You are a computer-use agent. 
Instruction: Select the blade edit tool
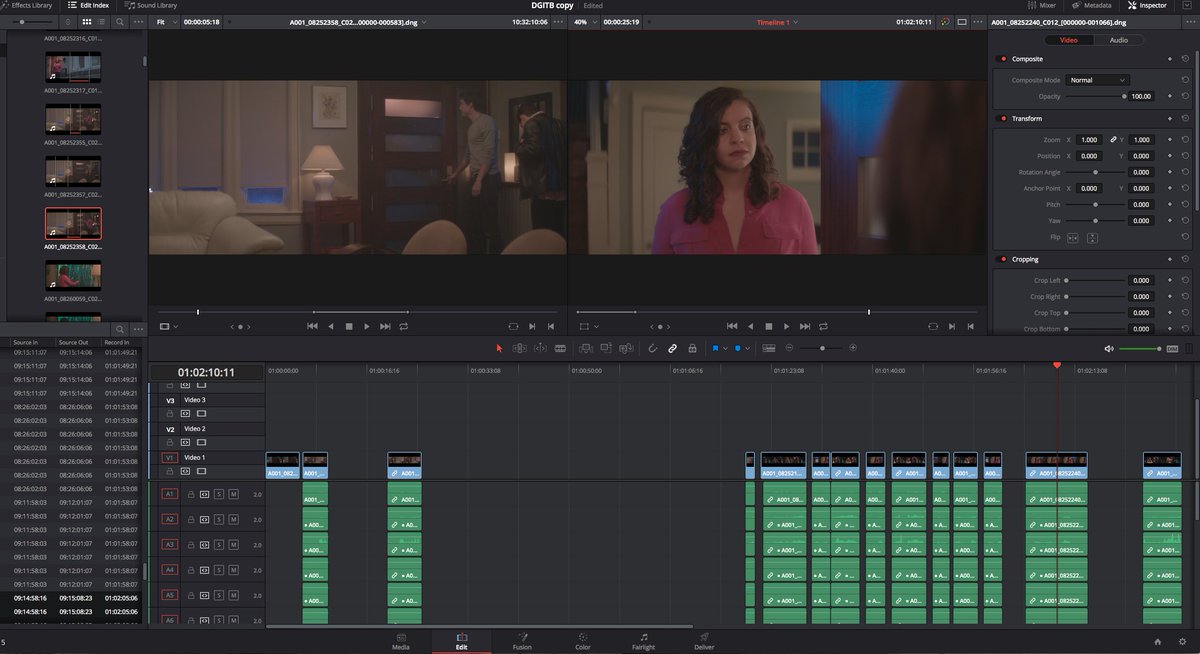click(560, 348)
